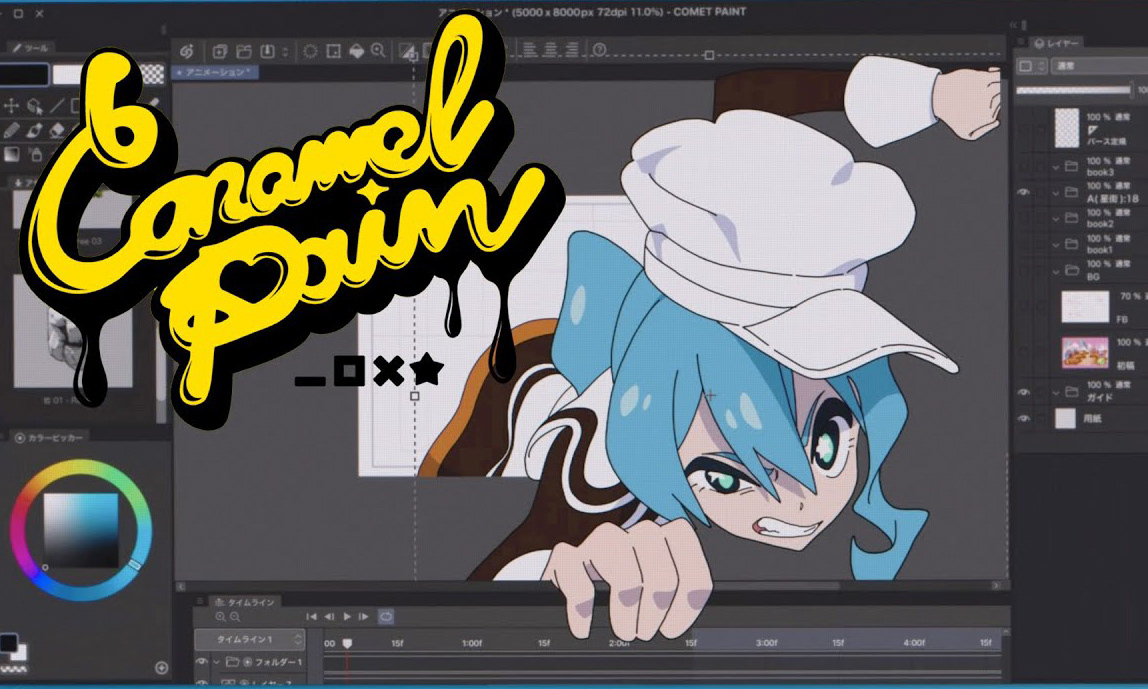Viewport: 1148px width, 689px height.
Task: Select the Eraser tool
Action: [57, 130]
